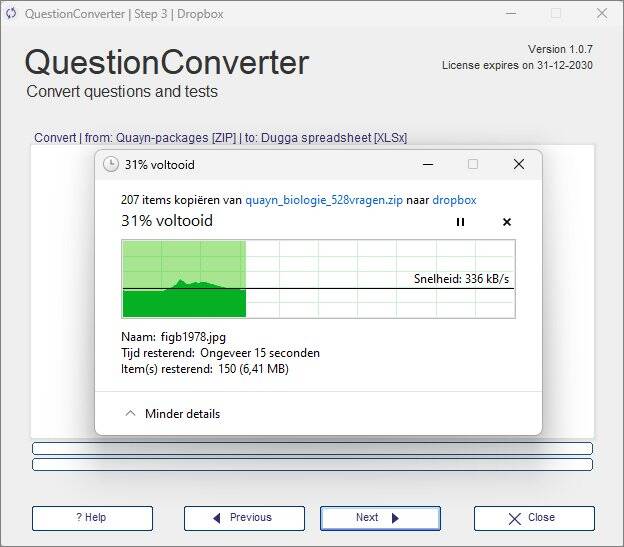Cancel the copy with the small X
Viewport: 624px width, 547px height.
click(507, 222)
